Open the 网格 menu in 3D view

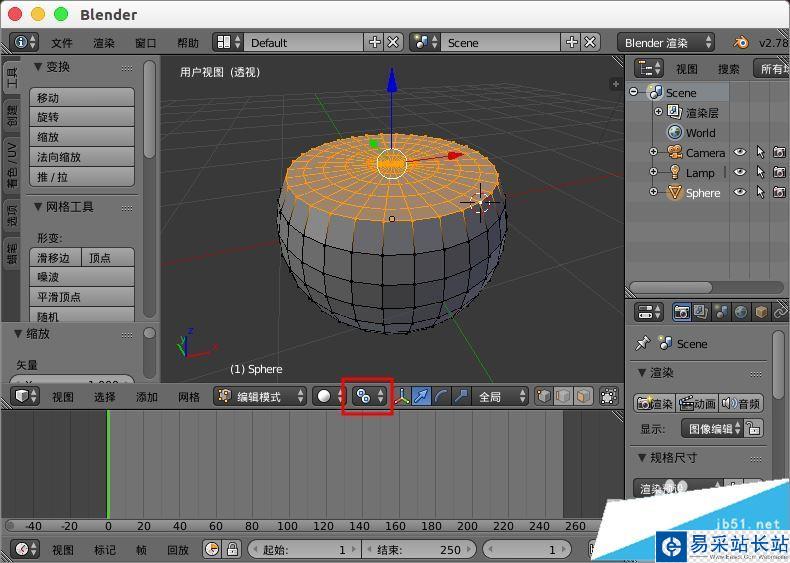tap(189, 397)
